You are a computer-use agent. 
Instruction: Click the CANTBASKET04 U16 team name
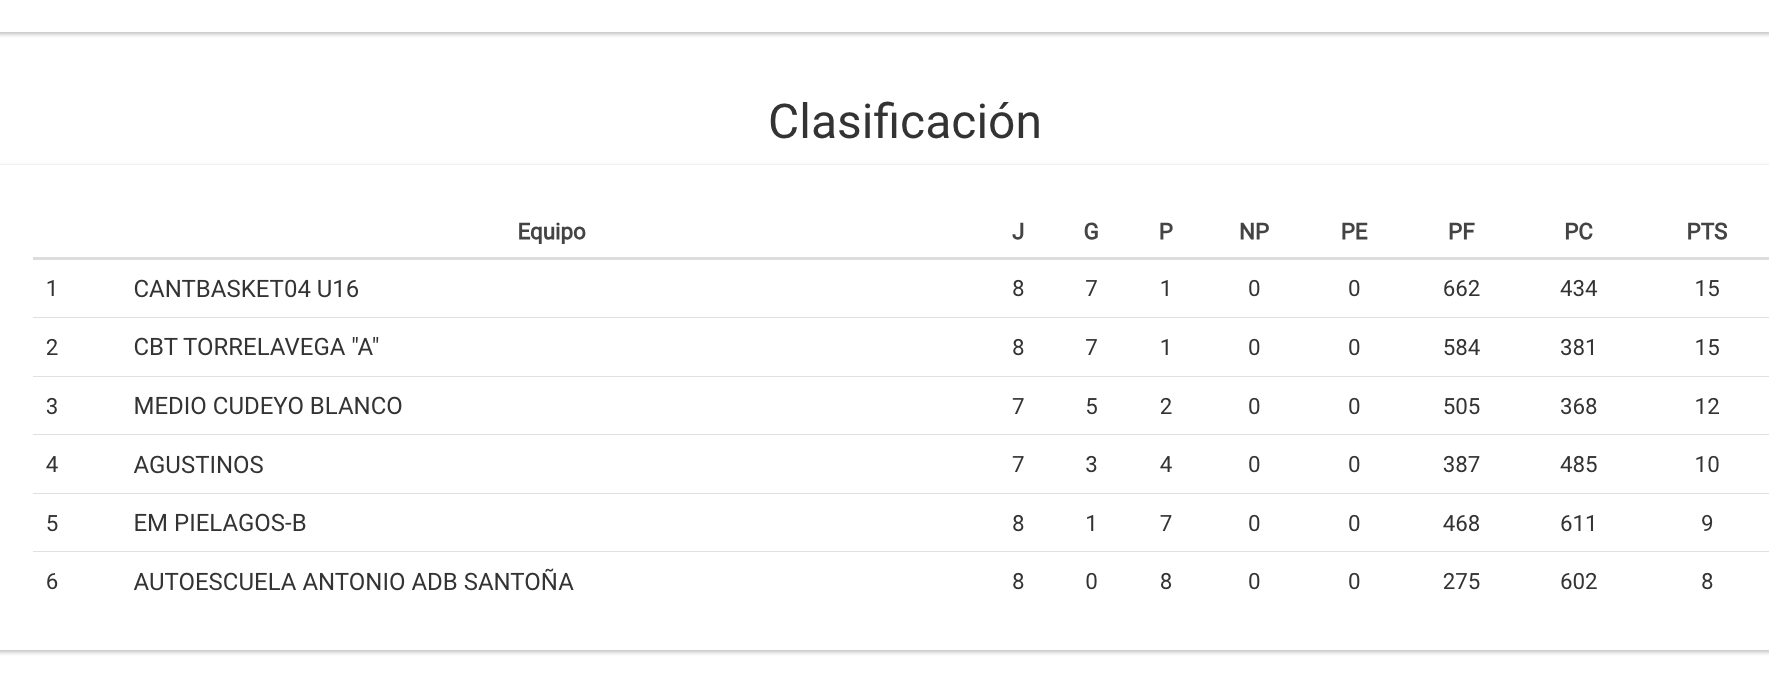pyautogui.click(x=246, y=289)
